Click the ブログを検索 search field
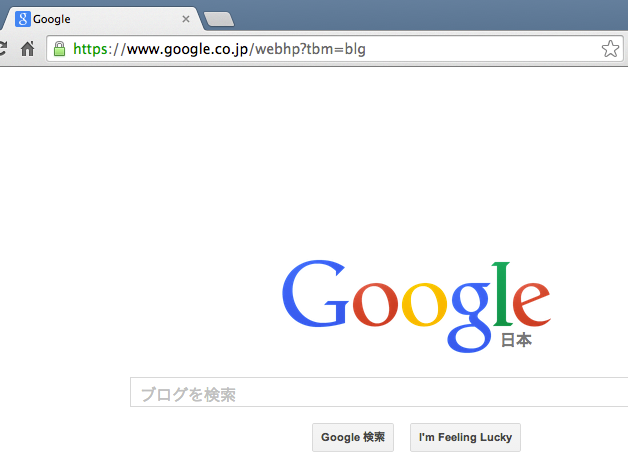The height and width of the screenshot is (469, 628). tap(379, 392)
